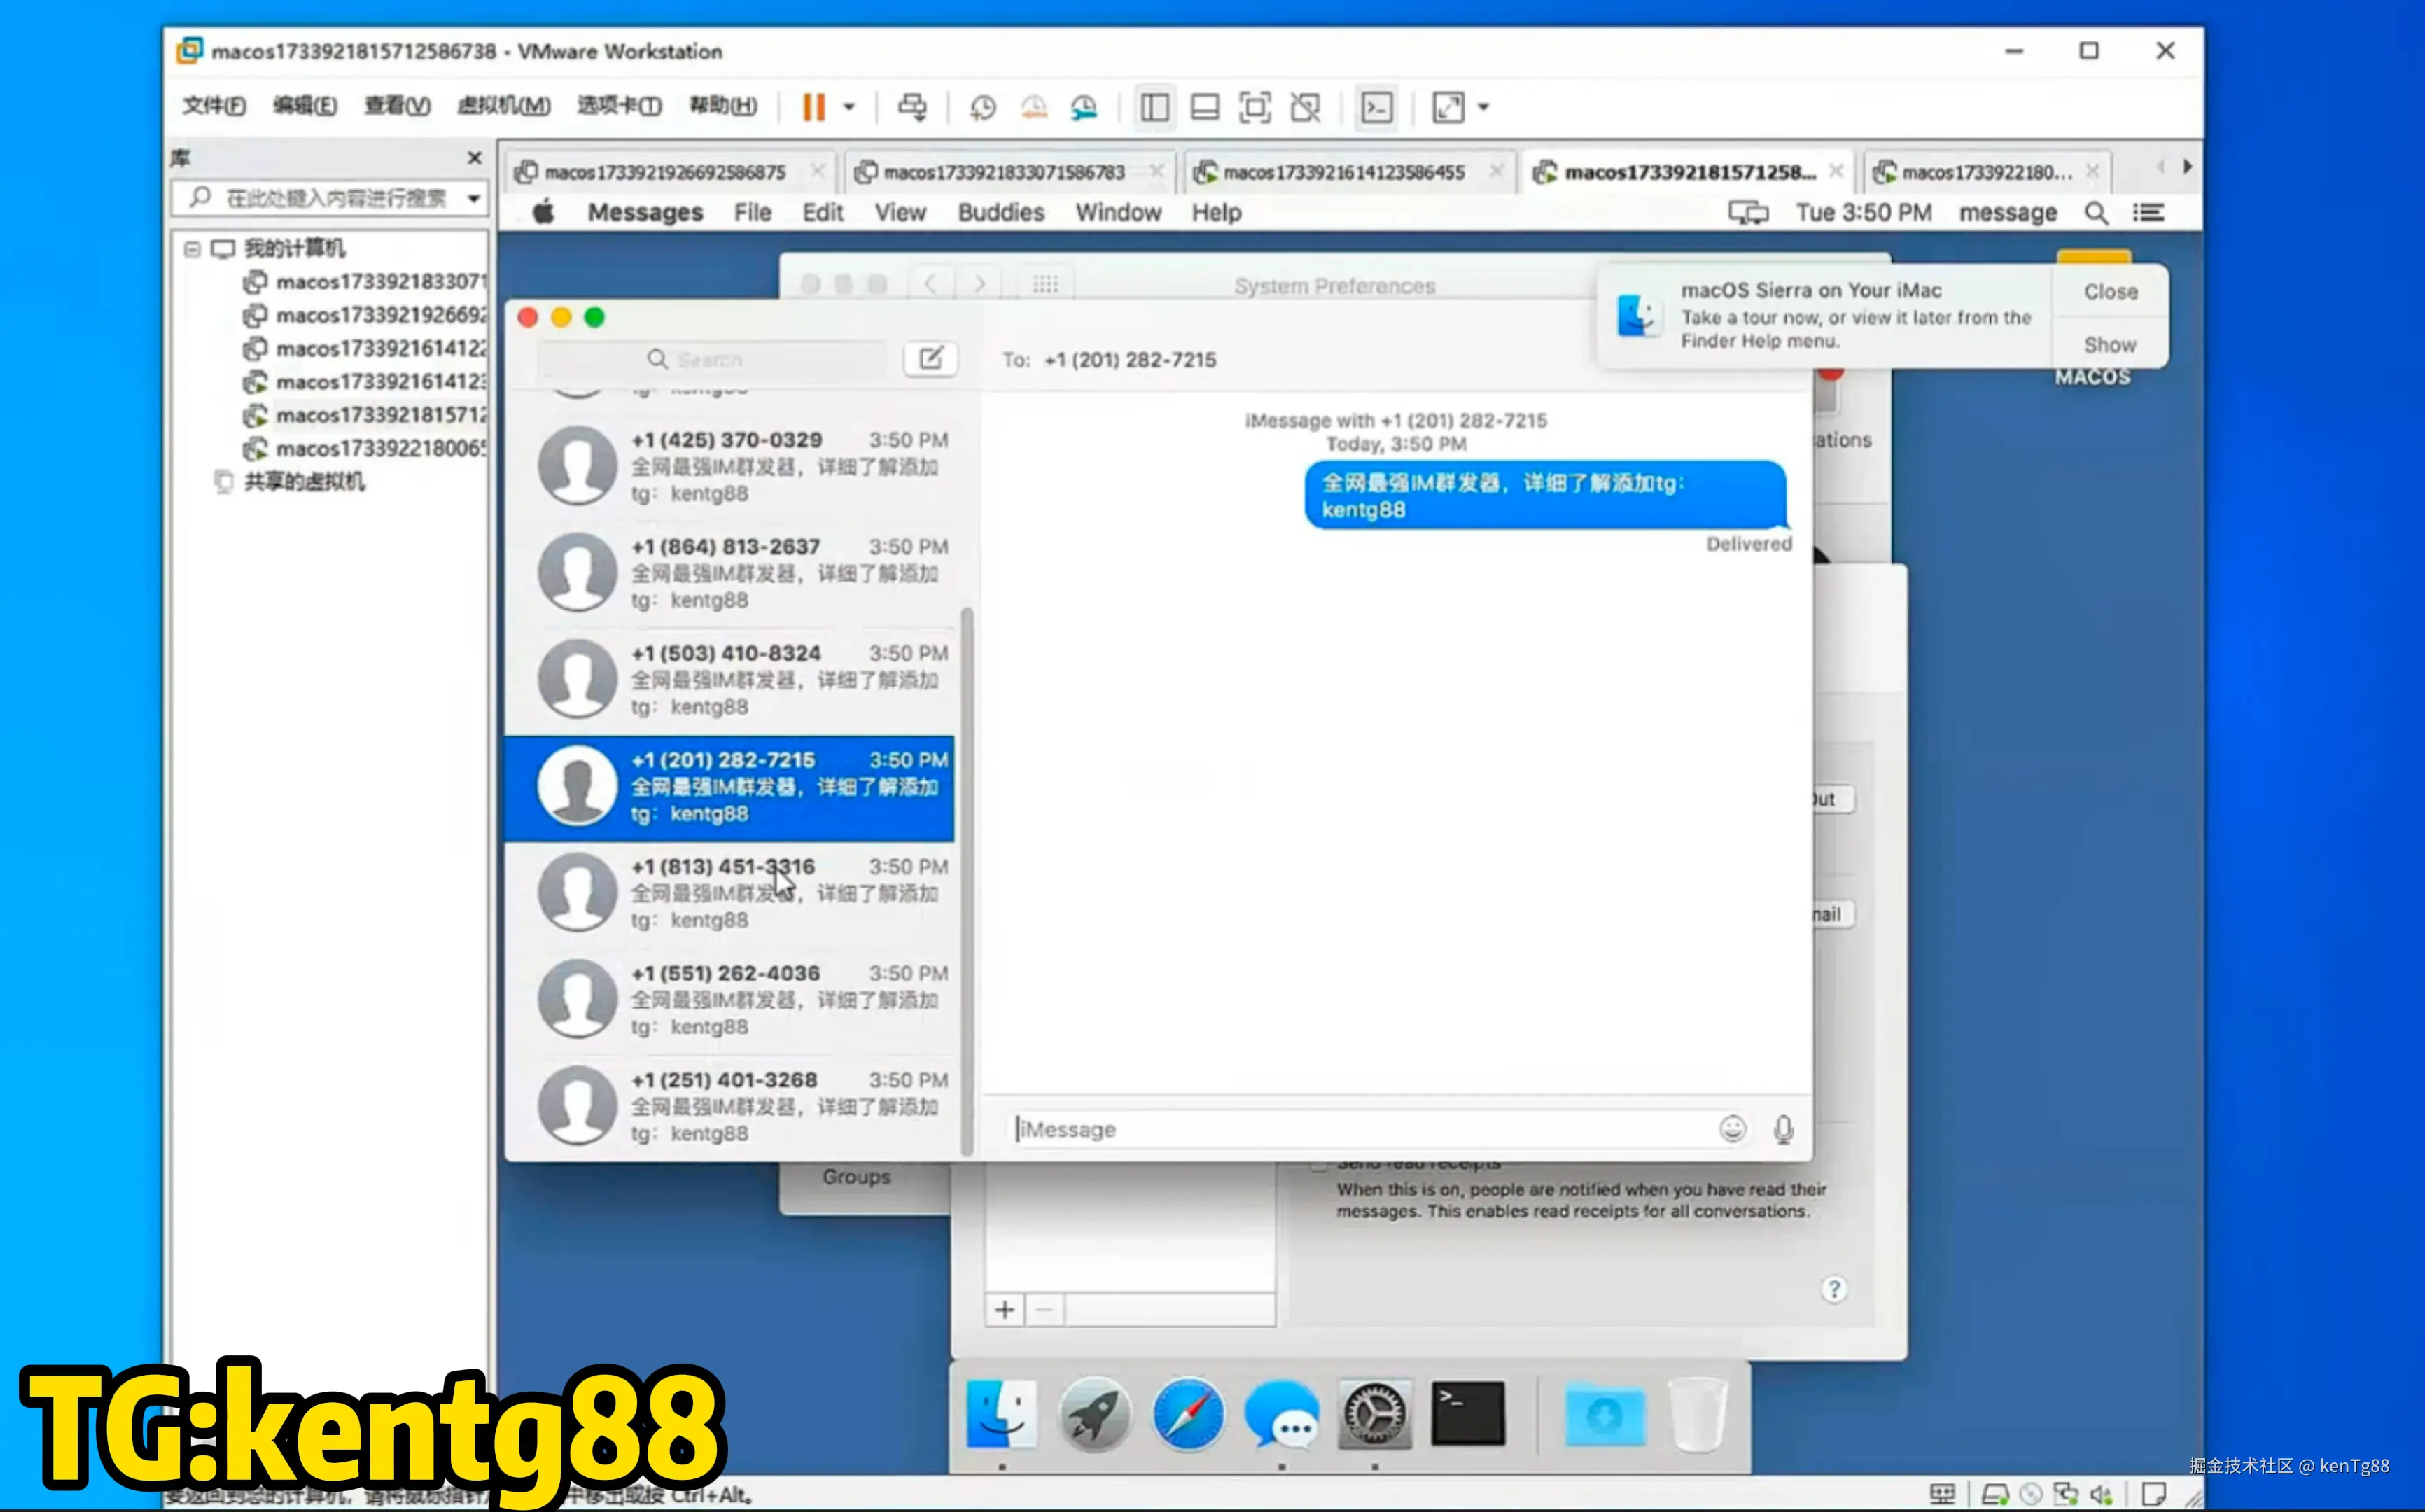Screen dimensions: 2425x1512
Task: Click the compose new message icon
Action: tap(930, 359)
